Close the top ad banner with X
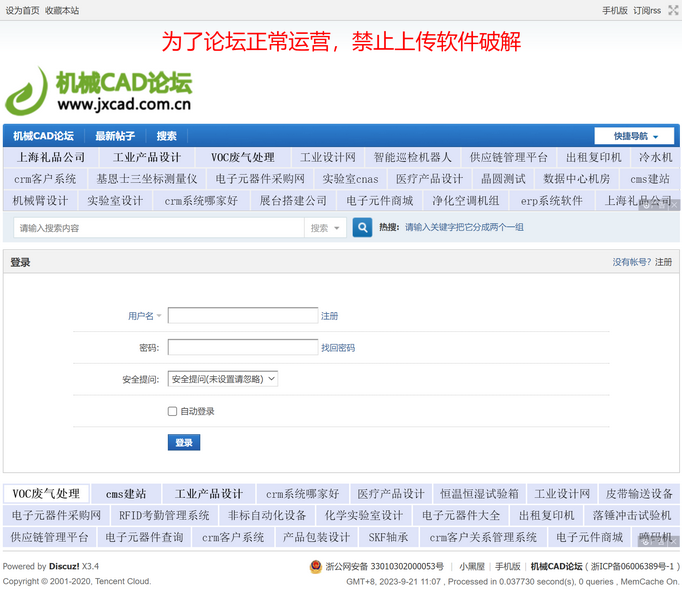 click(x=674, y=204)
